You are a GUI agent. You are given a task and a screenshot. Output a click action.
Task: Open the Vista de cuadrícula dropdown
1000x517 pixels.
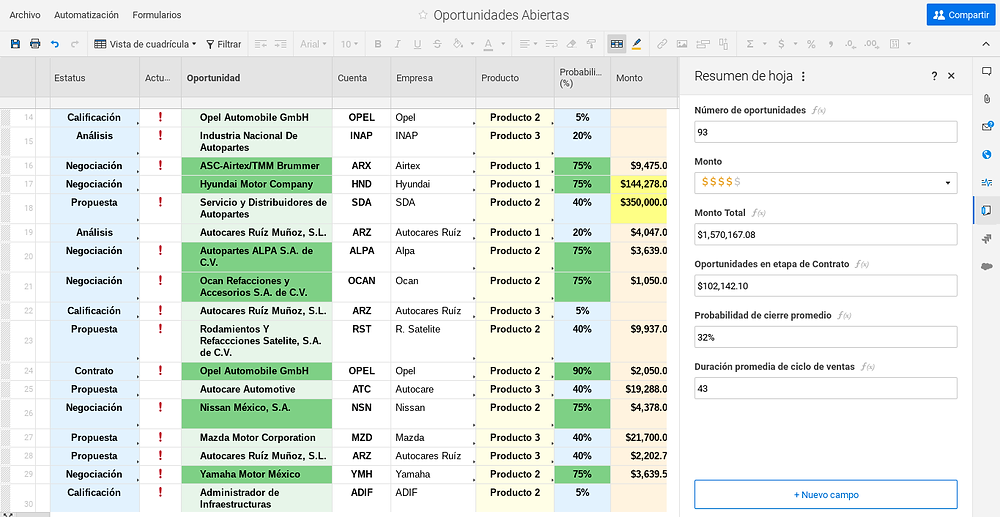(x=145, y=44)
